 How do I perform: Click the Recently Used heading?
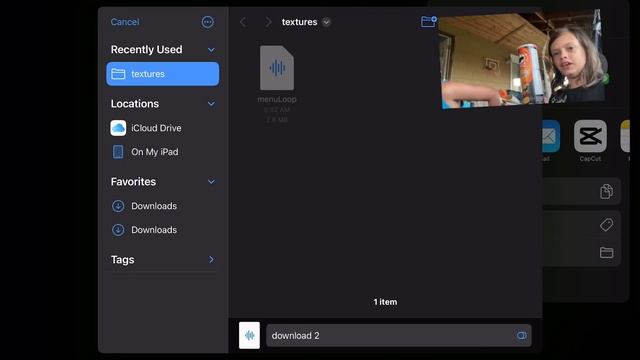pos(147,50)
